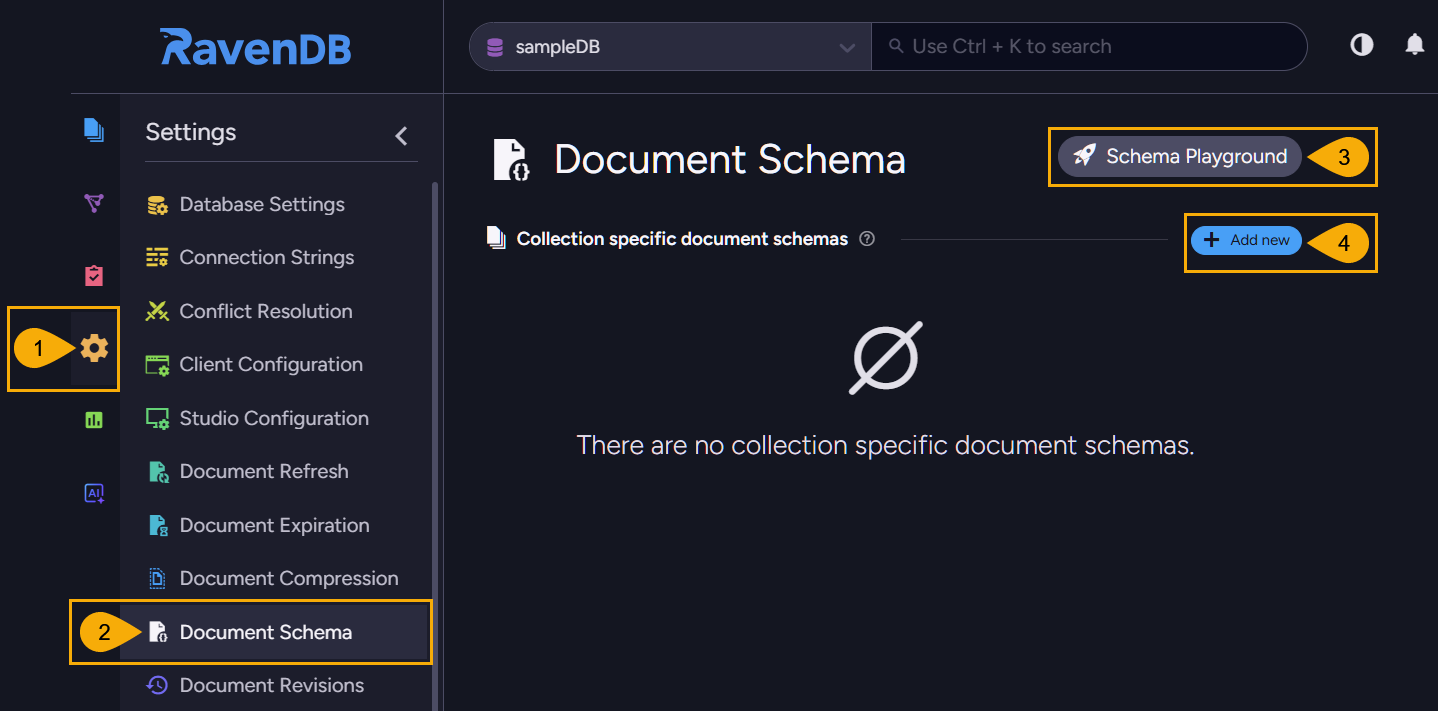Click the notifications bell icon
Viewport: 1438px width, 711px height.
[x=1414, y=45]
